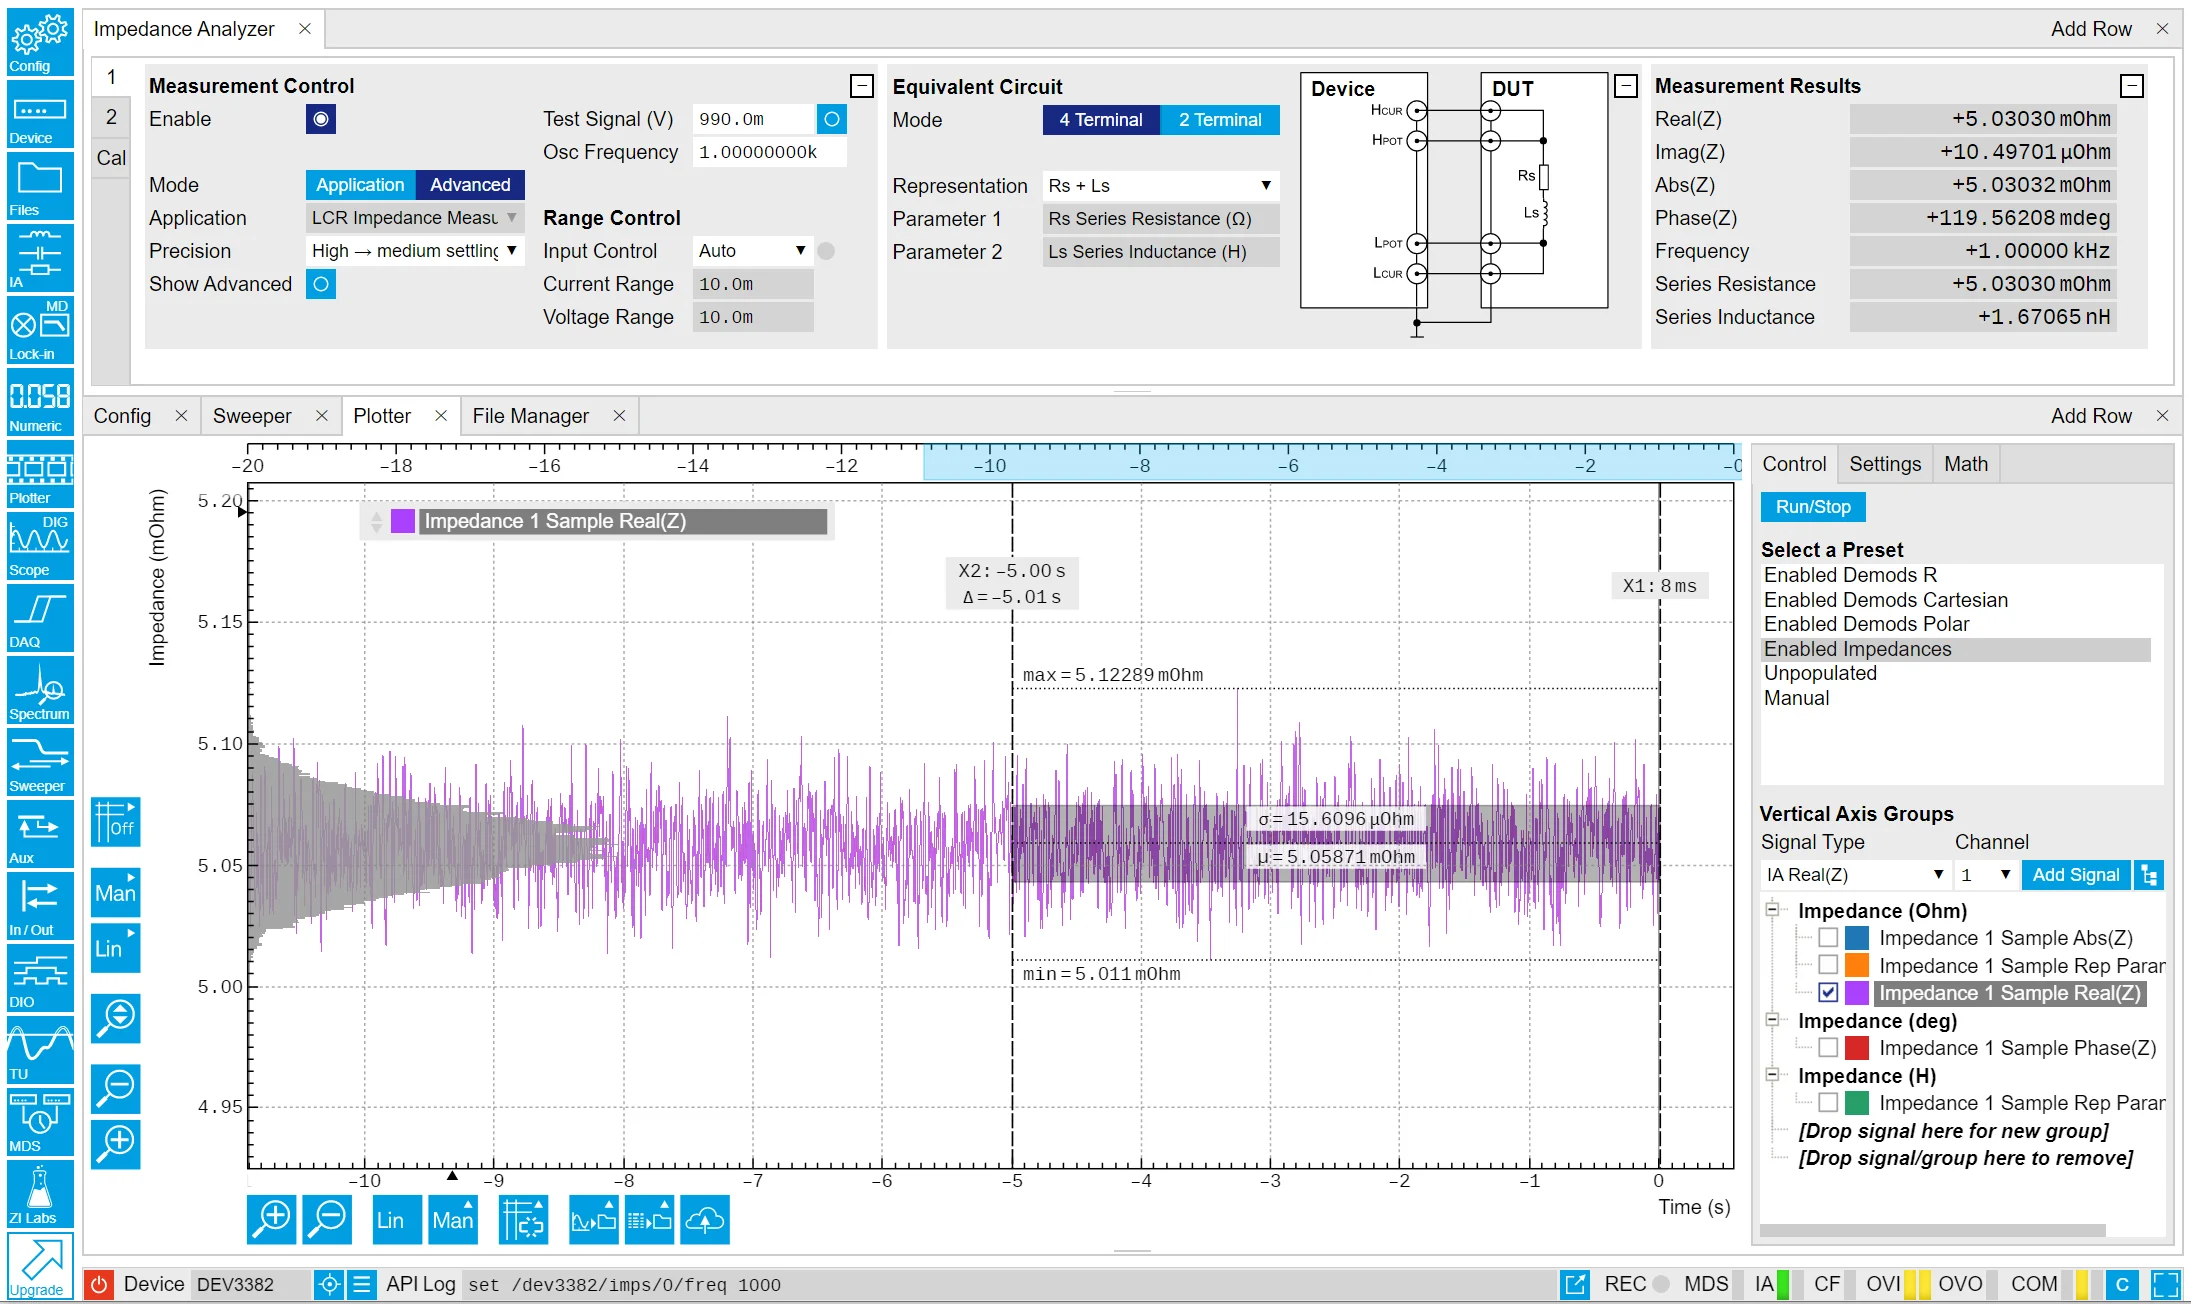The width and height of the screenshot is (2191, 1304).
Task: Select the Cal side tab
Action: pyautogui.click(x=111, y=158)
